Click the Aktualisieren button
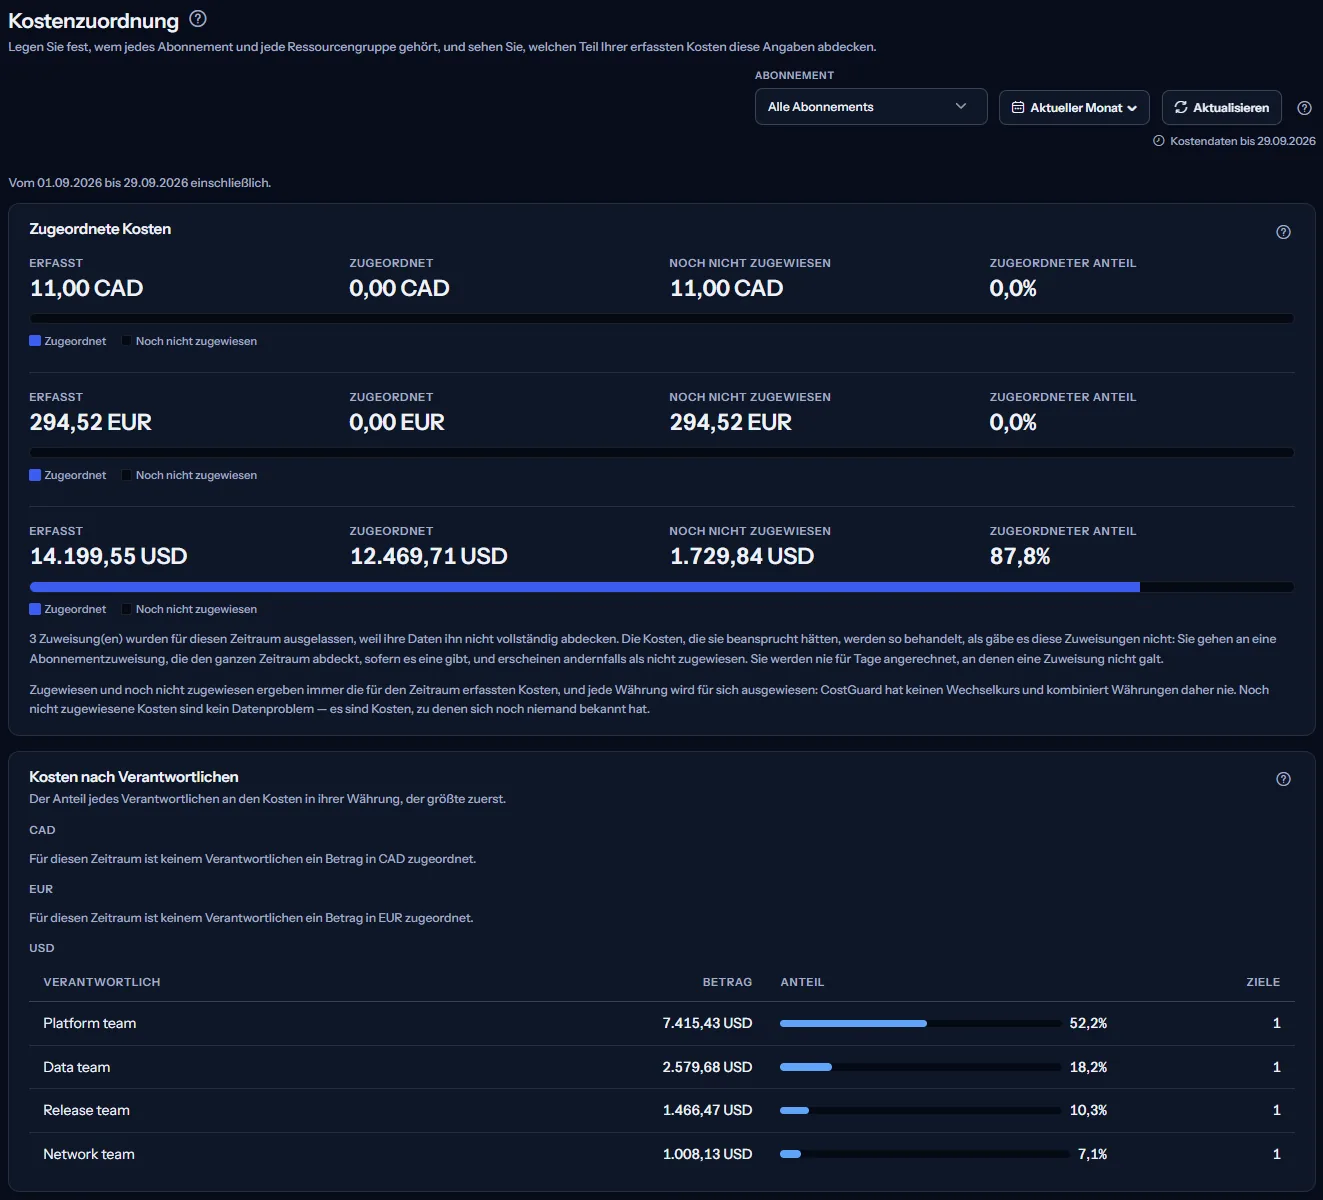The width and height of the screenshot is (1323, 1200). coord(1221,108)
